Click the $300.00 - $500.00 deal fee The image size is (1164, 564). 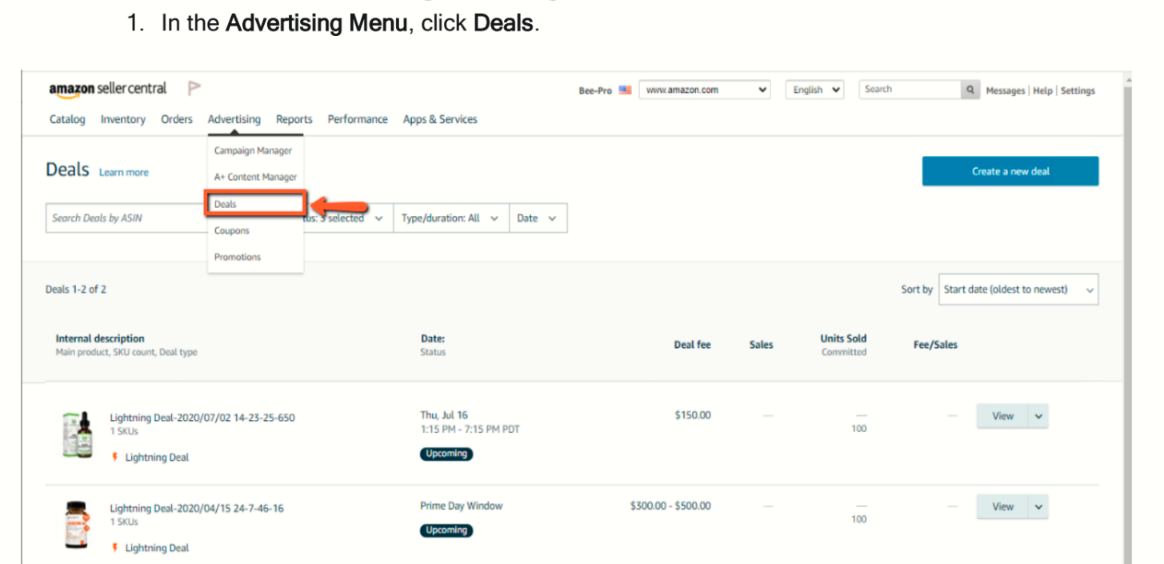click(670, 506)
